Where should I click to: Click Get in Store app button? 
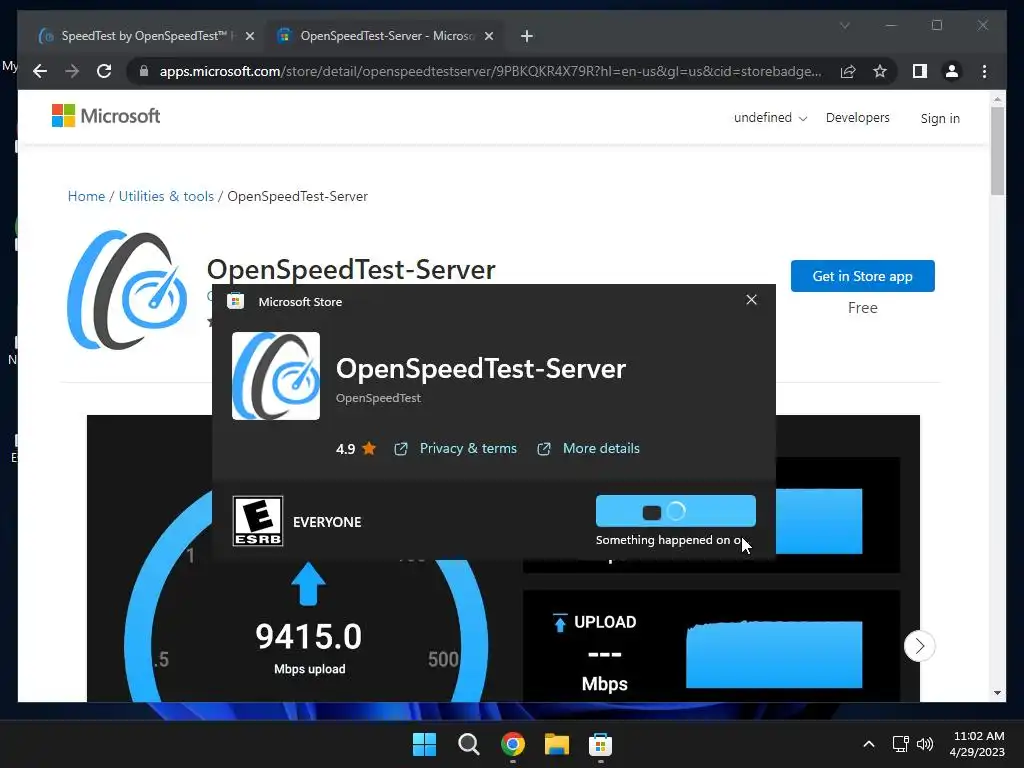tap(862, 276)
